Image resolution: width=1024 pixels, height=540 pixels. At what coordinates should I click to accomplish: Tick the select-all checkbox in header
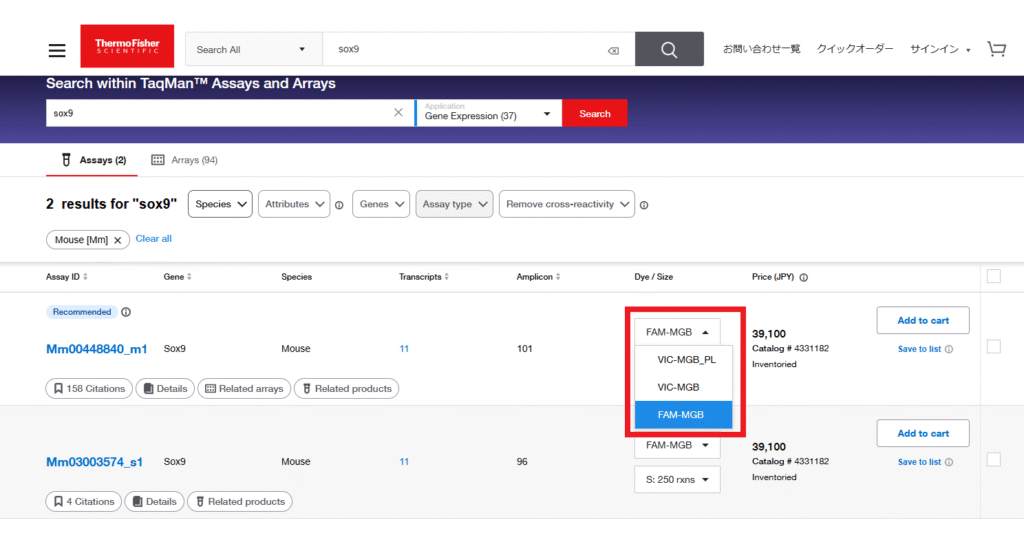click(x=993, y=276)
